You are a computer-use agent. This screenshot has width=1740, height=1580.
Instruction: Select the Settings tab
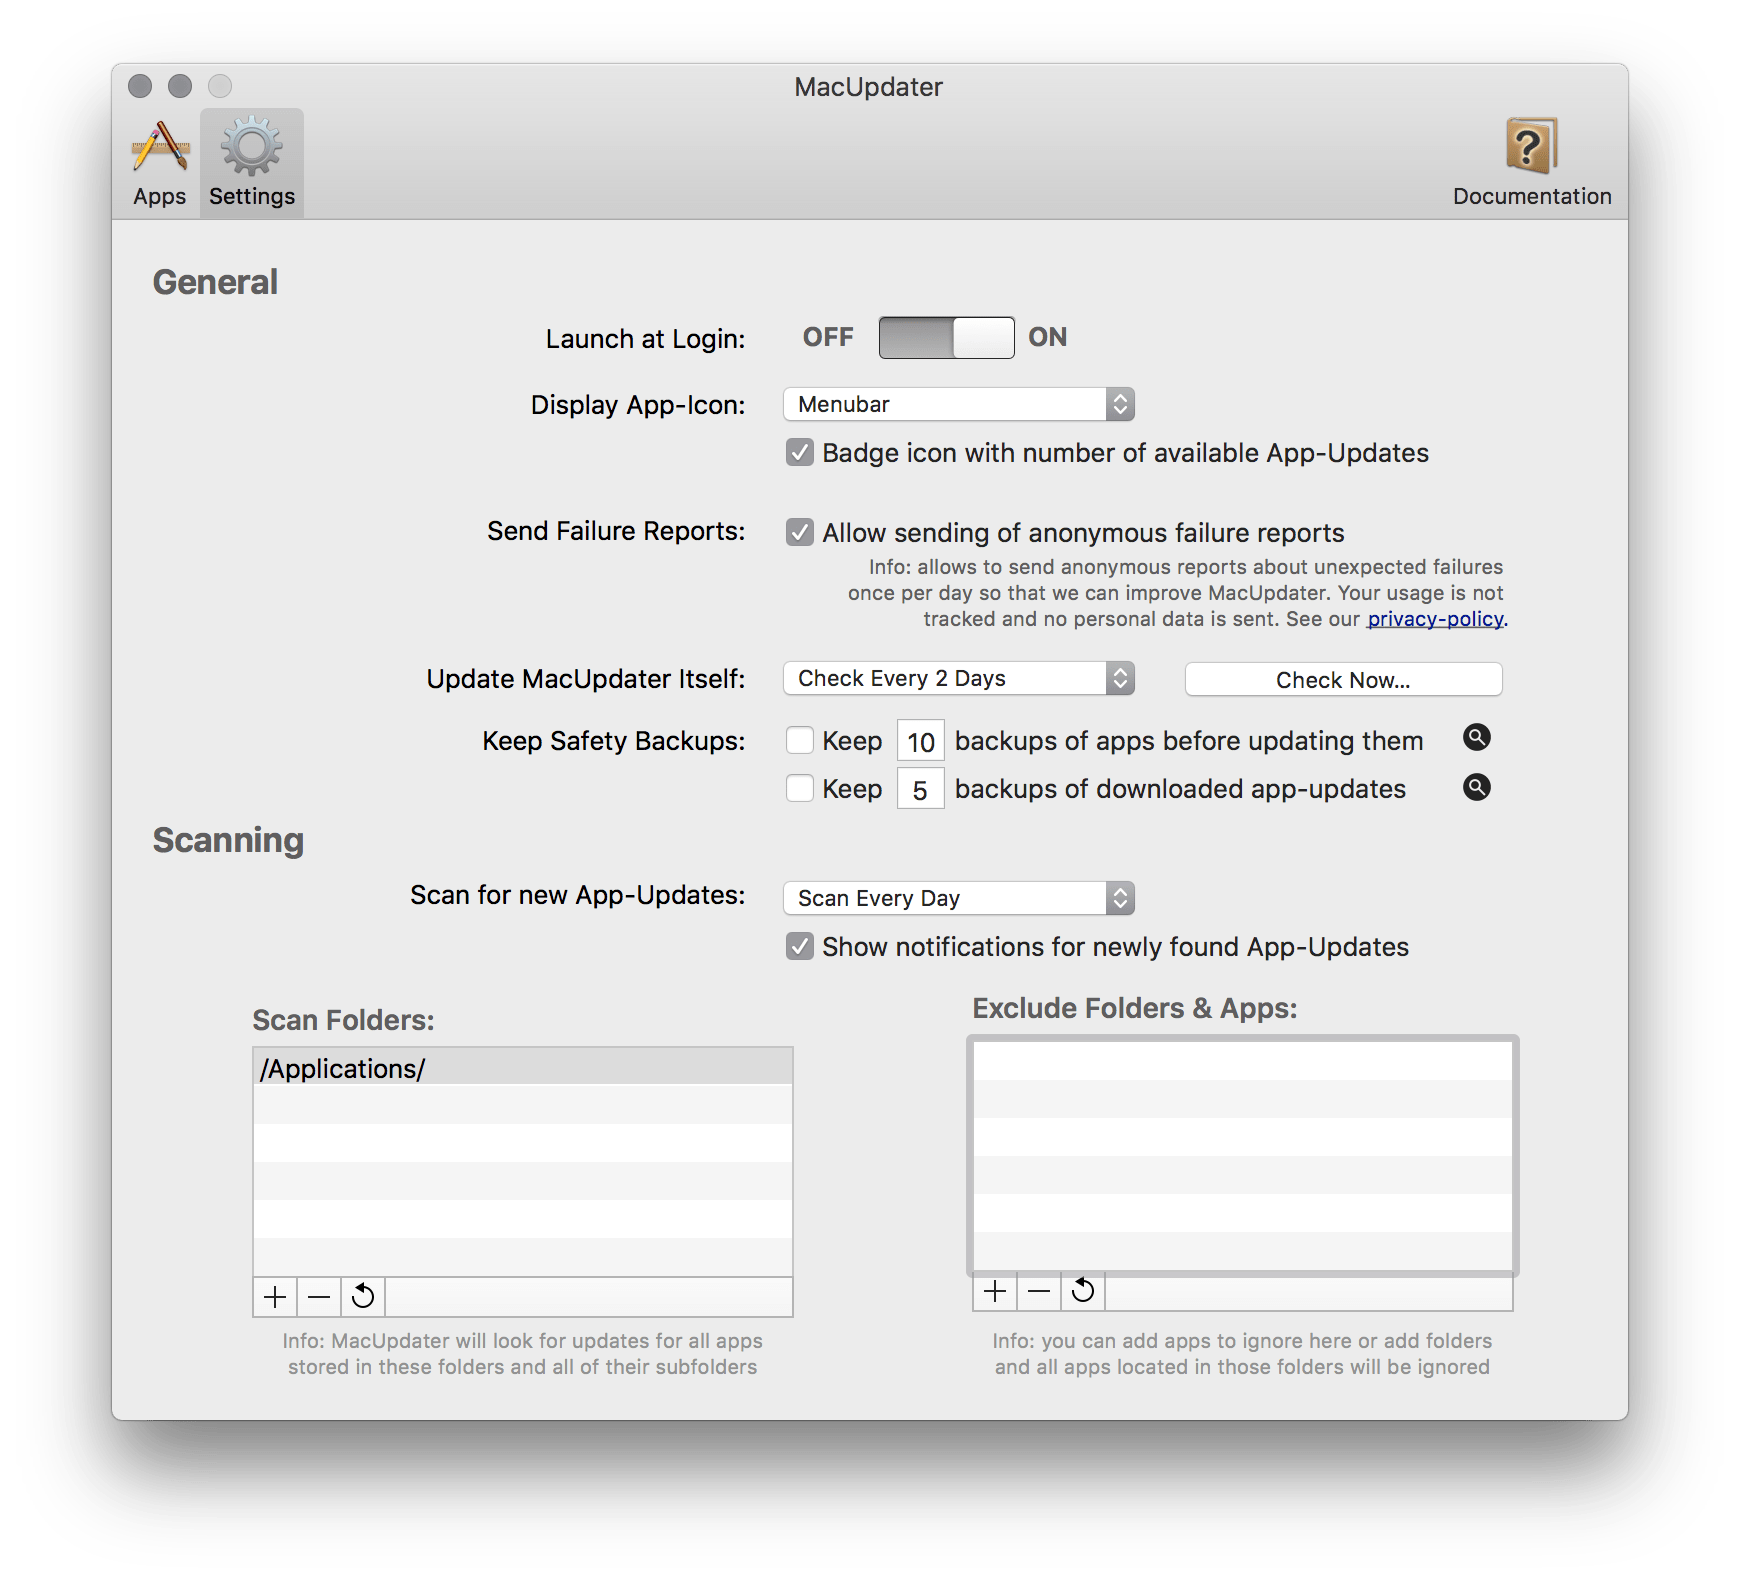coord(251,160)
